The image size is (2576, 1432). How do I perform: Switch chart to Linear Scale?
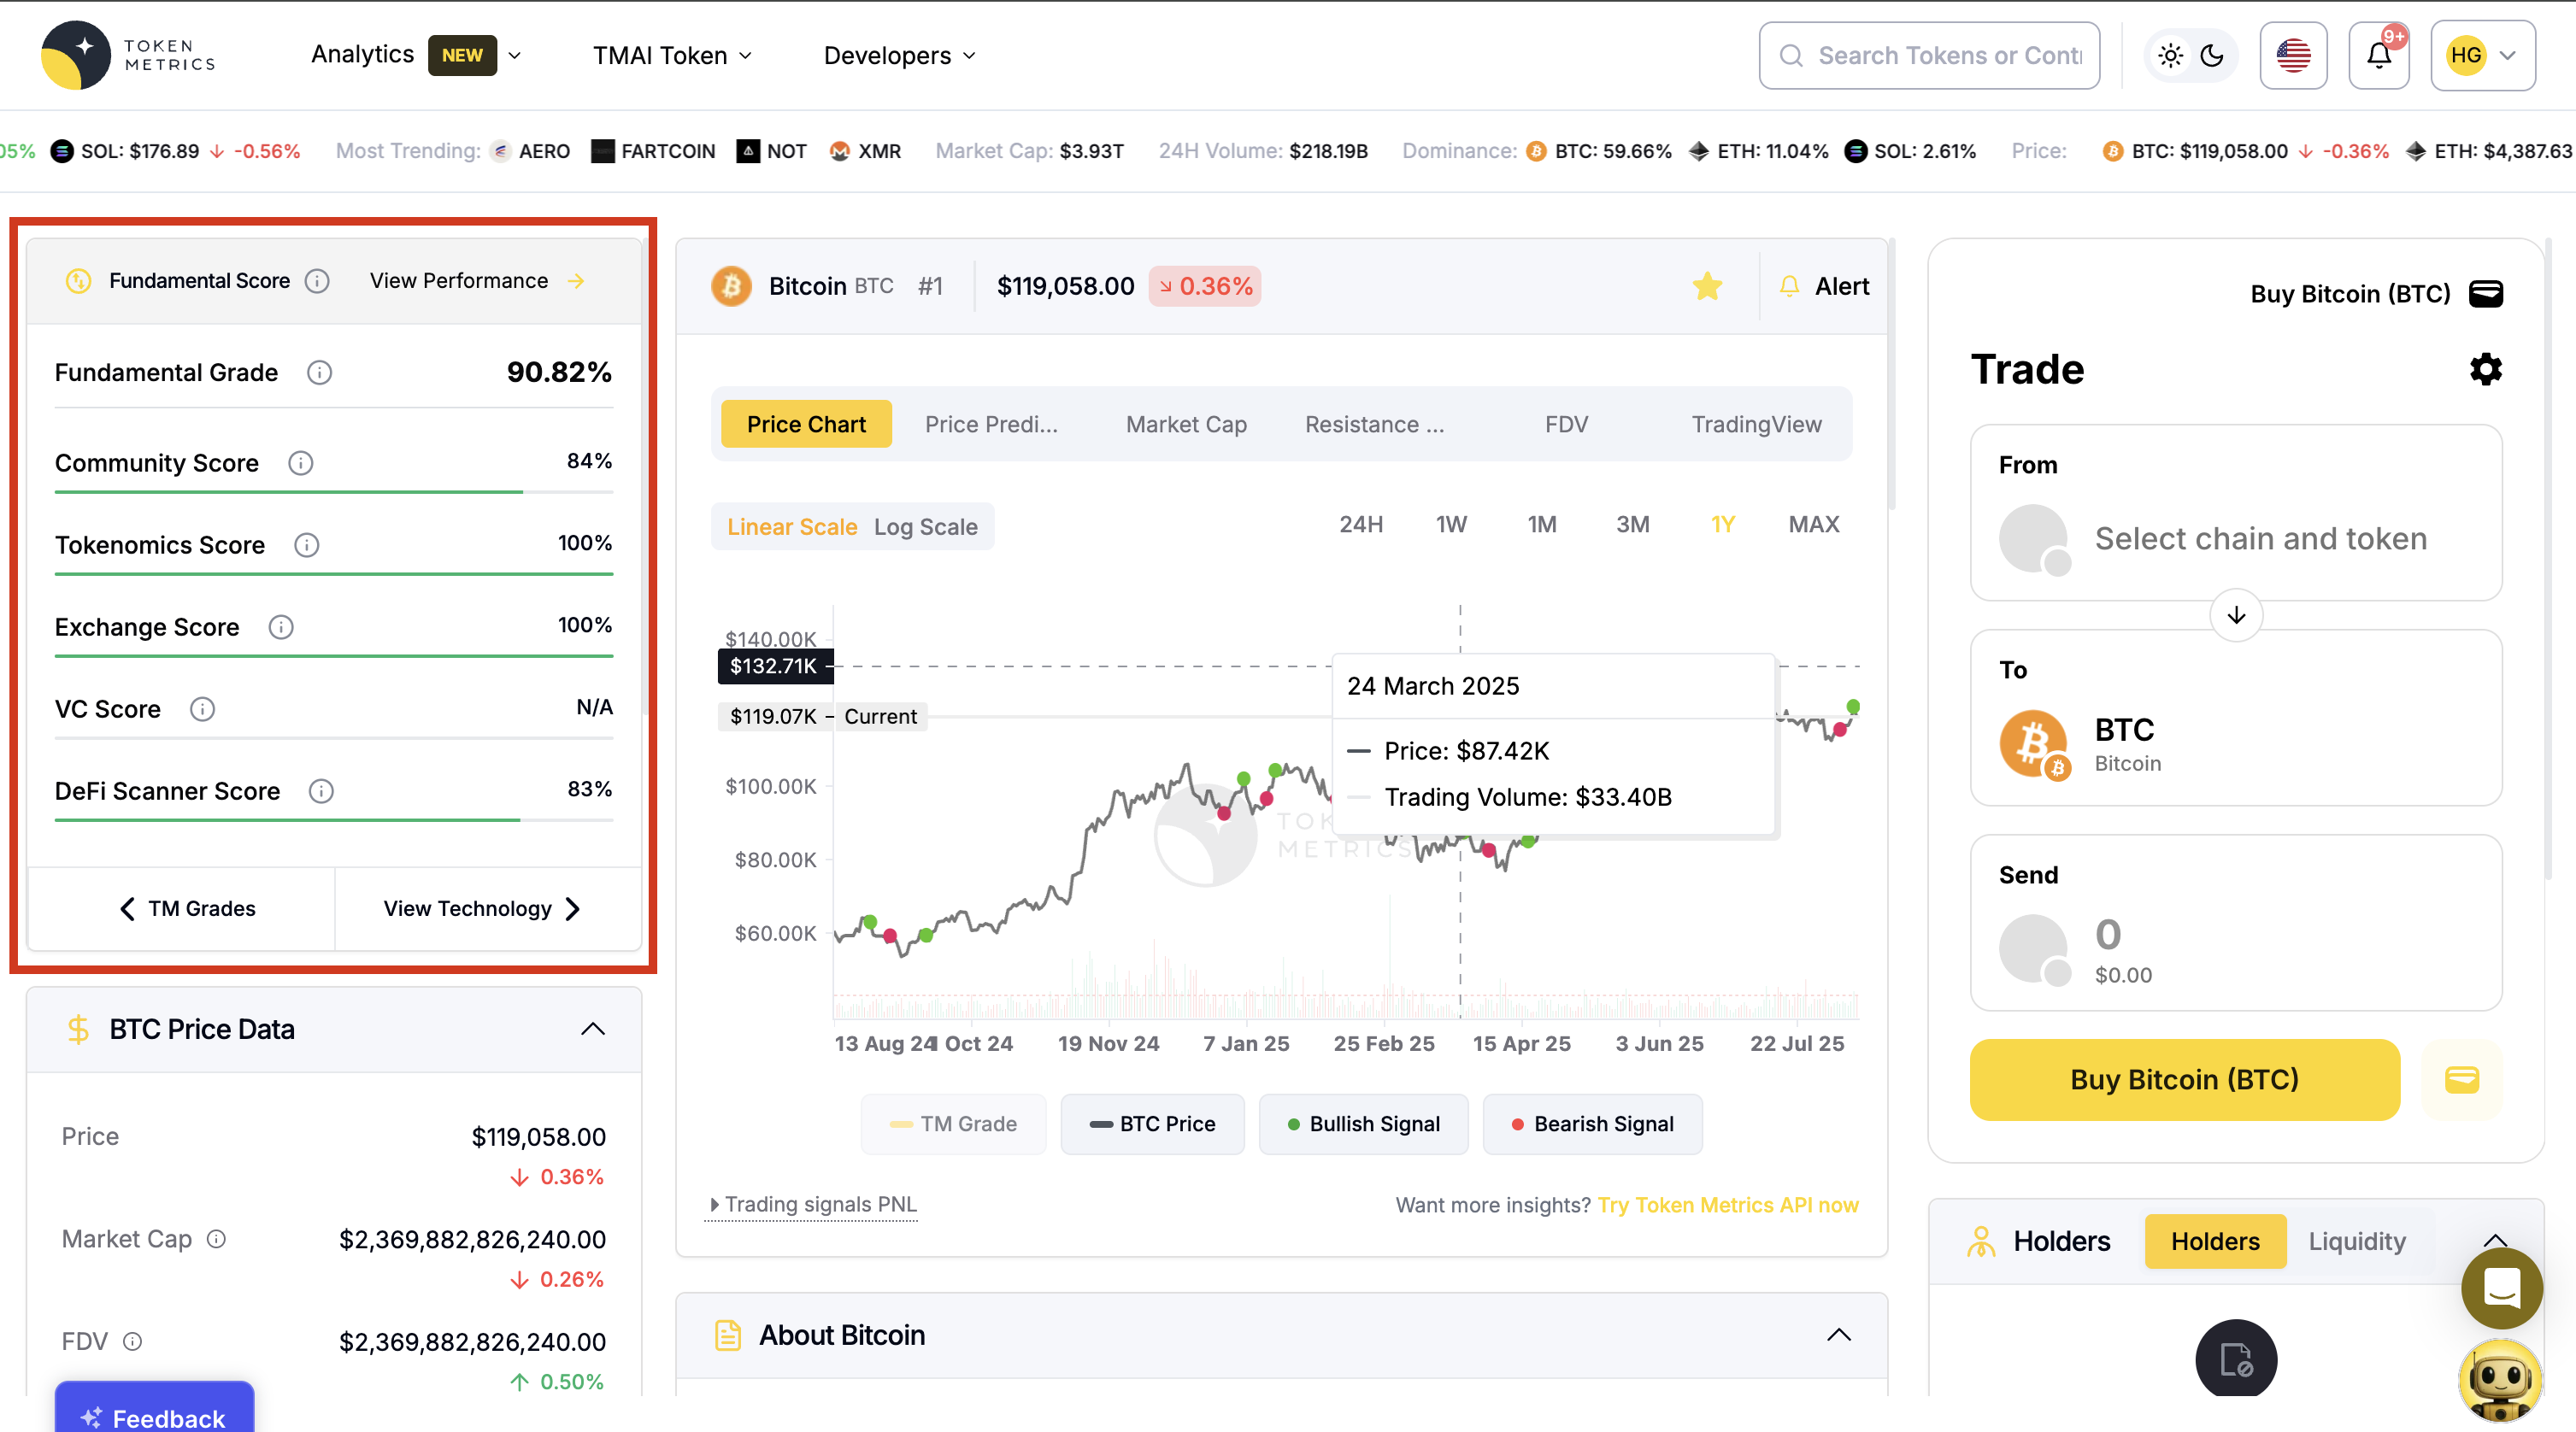(x=792, y=527)
